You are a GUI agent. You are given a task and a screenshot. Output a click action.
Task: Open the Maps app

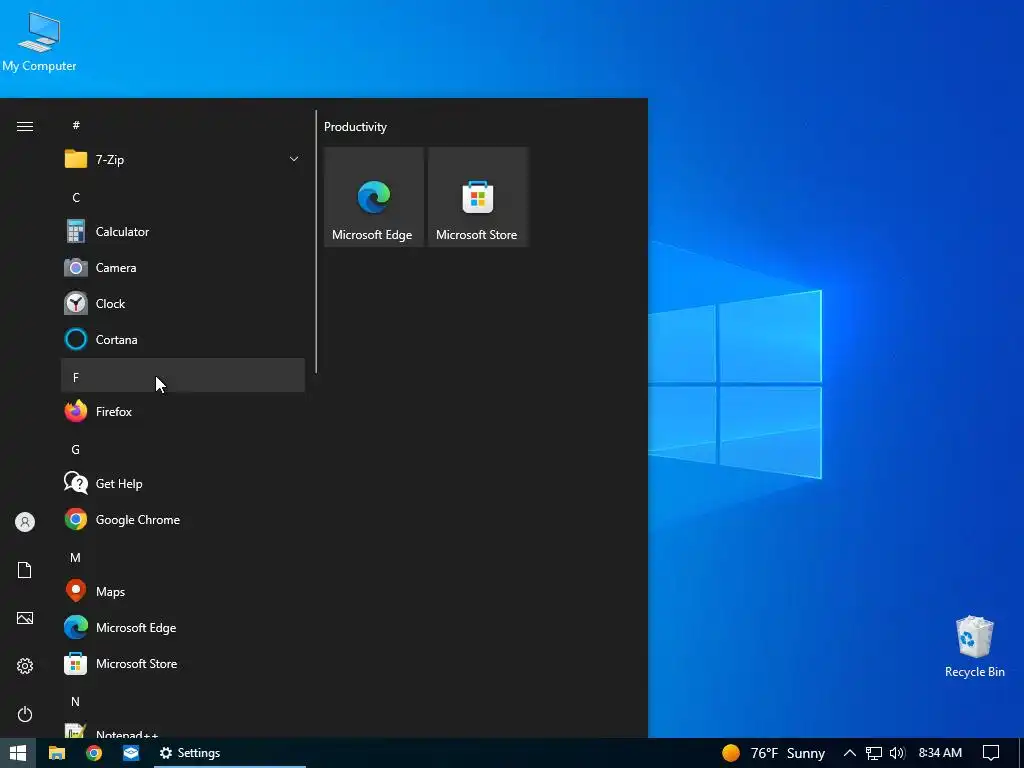[x=183, y=592]
